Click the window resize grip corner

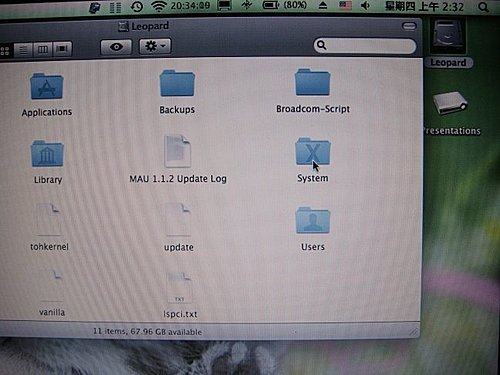pos(413,331)
